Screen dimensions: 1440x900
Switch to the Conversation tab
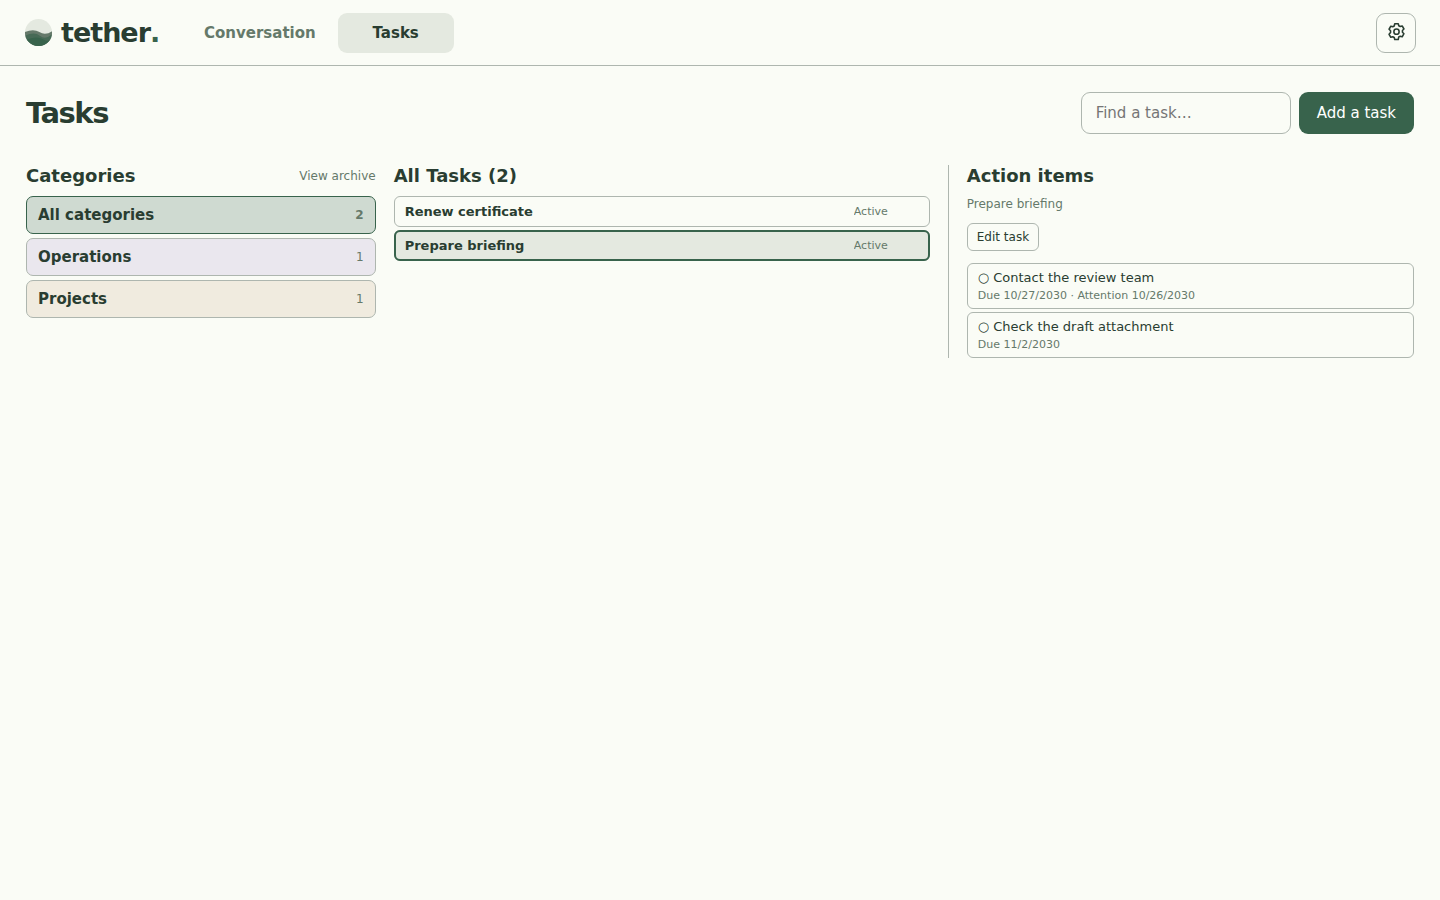coord(259,33)
